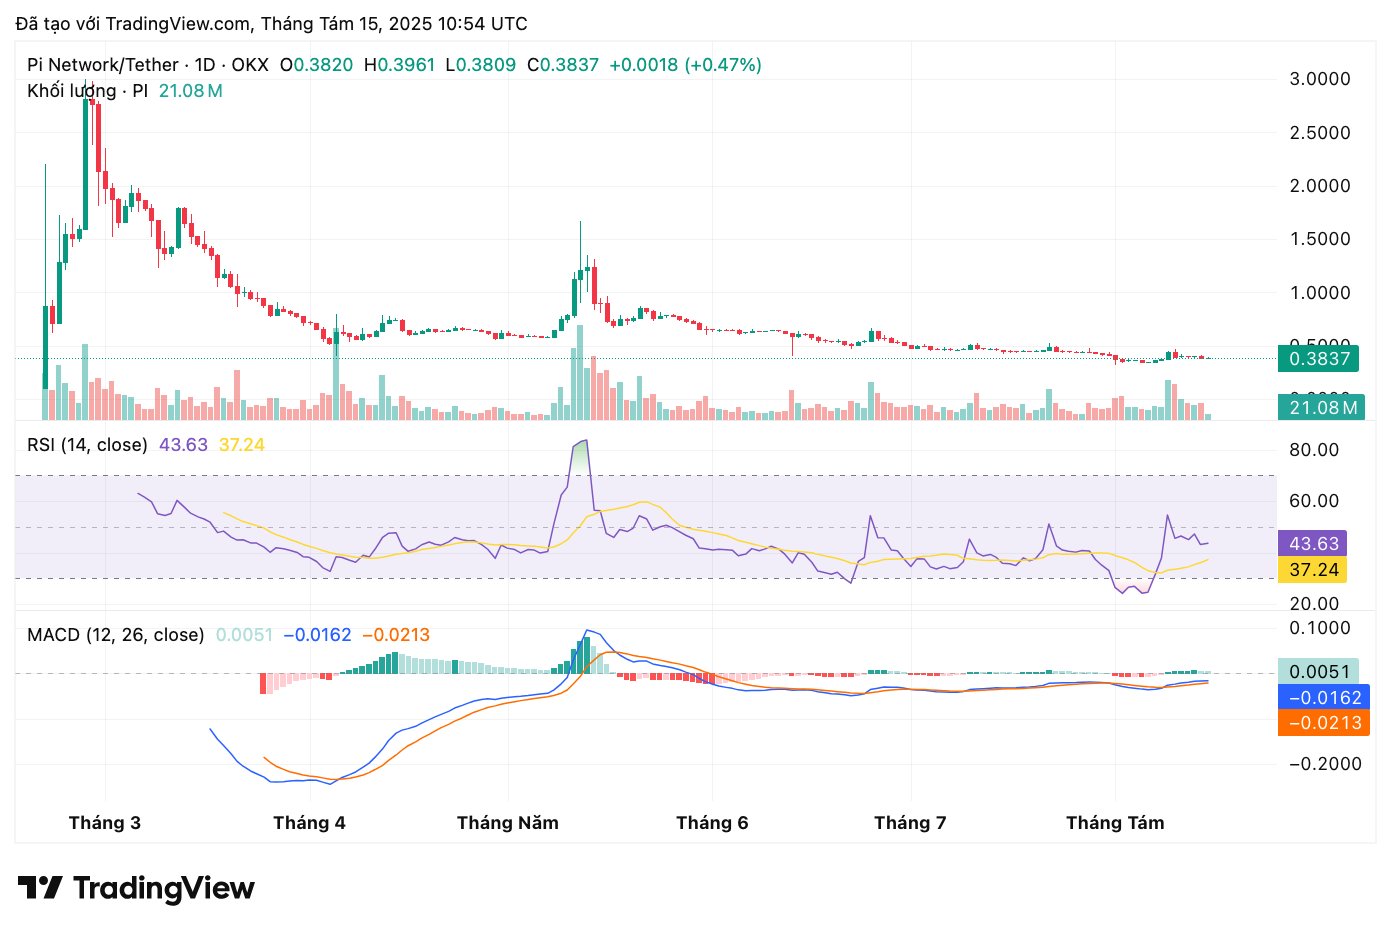Screen dimensions: 1391x933
Task: Click the 3.0000 level on the price axis
Action: pos(1320,79)
